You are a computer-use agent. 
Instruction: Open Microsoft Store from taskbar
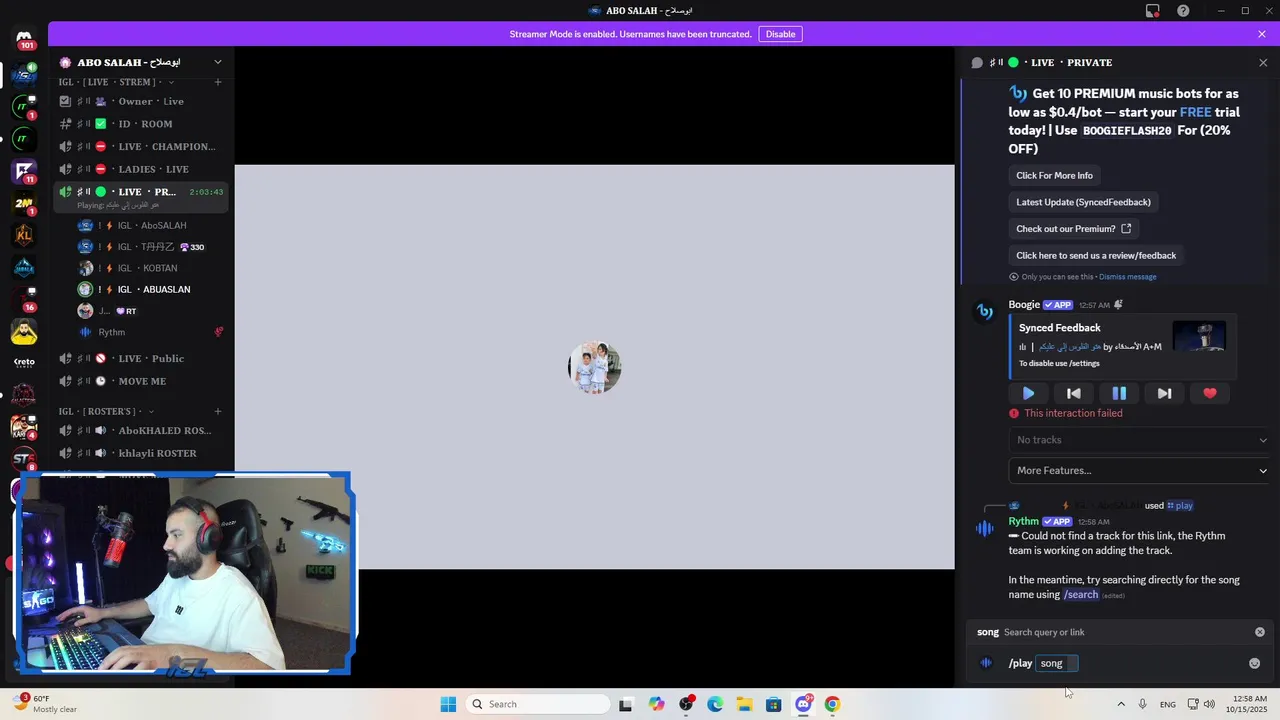coord(774,704)
